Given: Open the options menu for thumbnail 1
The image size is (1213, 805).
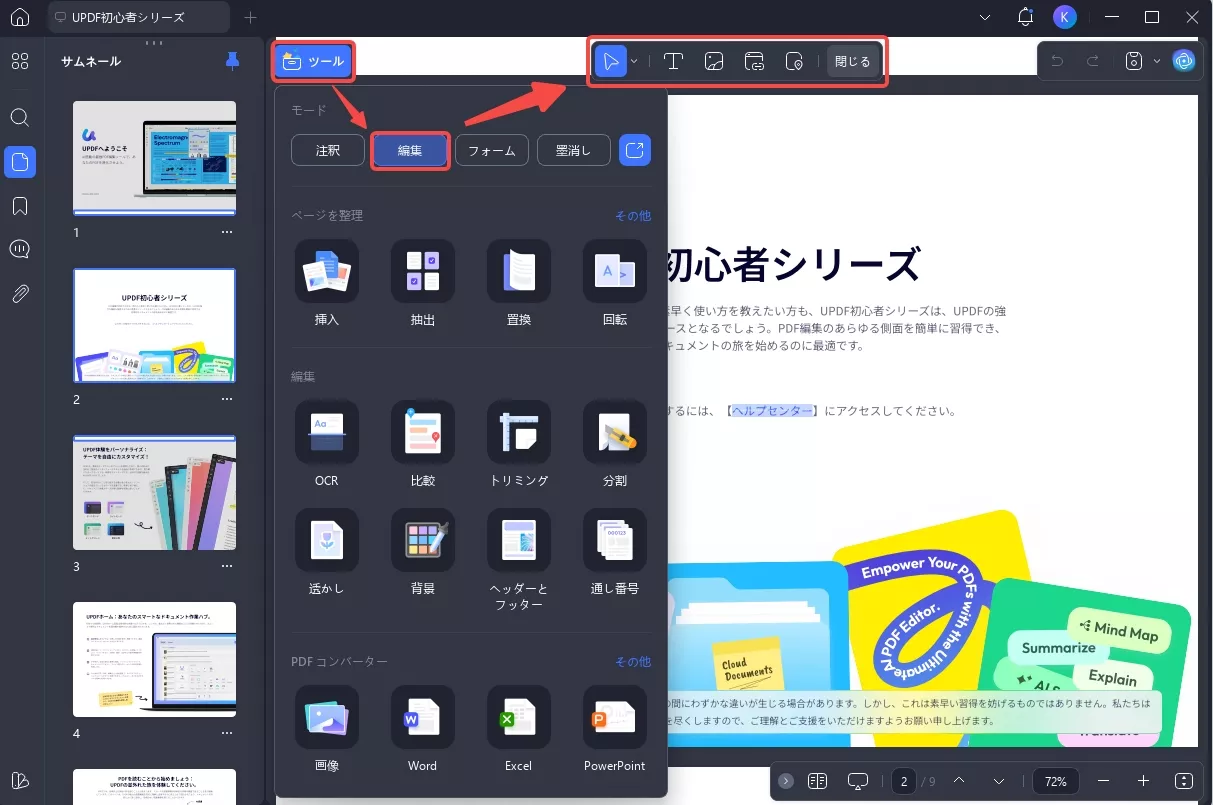Looking at the screenshot, I should pyautogui.click(x=227, y=232).
